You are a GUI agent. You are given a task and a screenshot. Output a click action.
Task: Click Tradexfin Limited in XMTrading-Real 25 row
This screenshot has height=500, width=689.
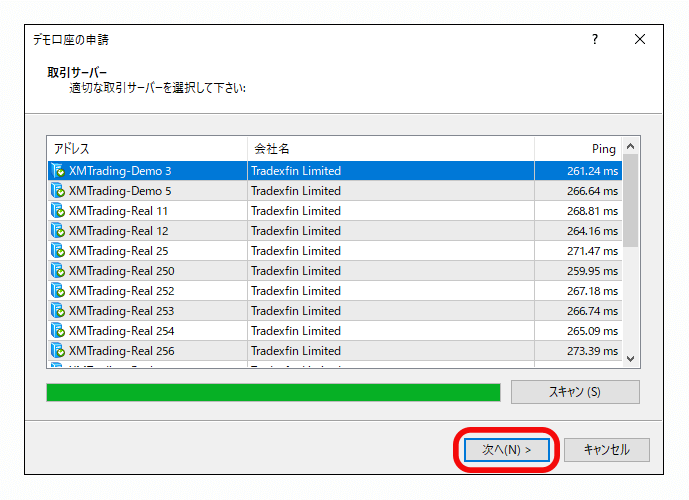(x=296, y=251)
